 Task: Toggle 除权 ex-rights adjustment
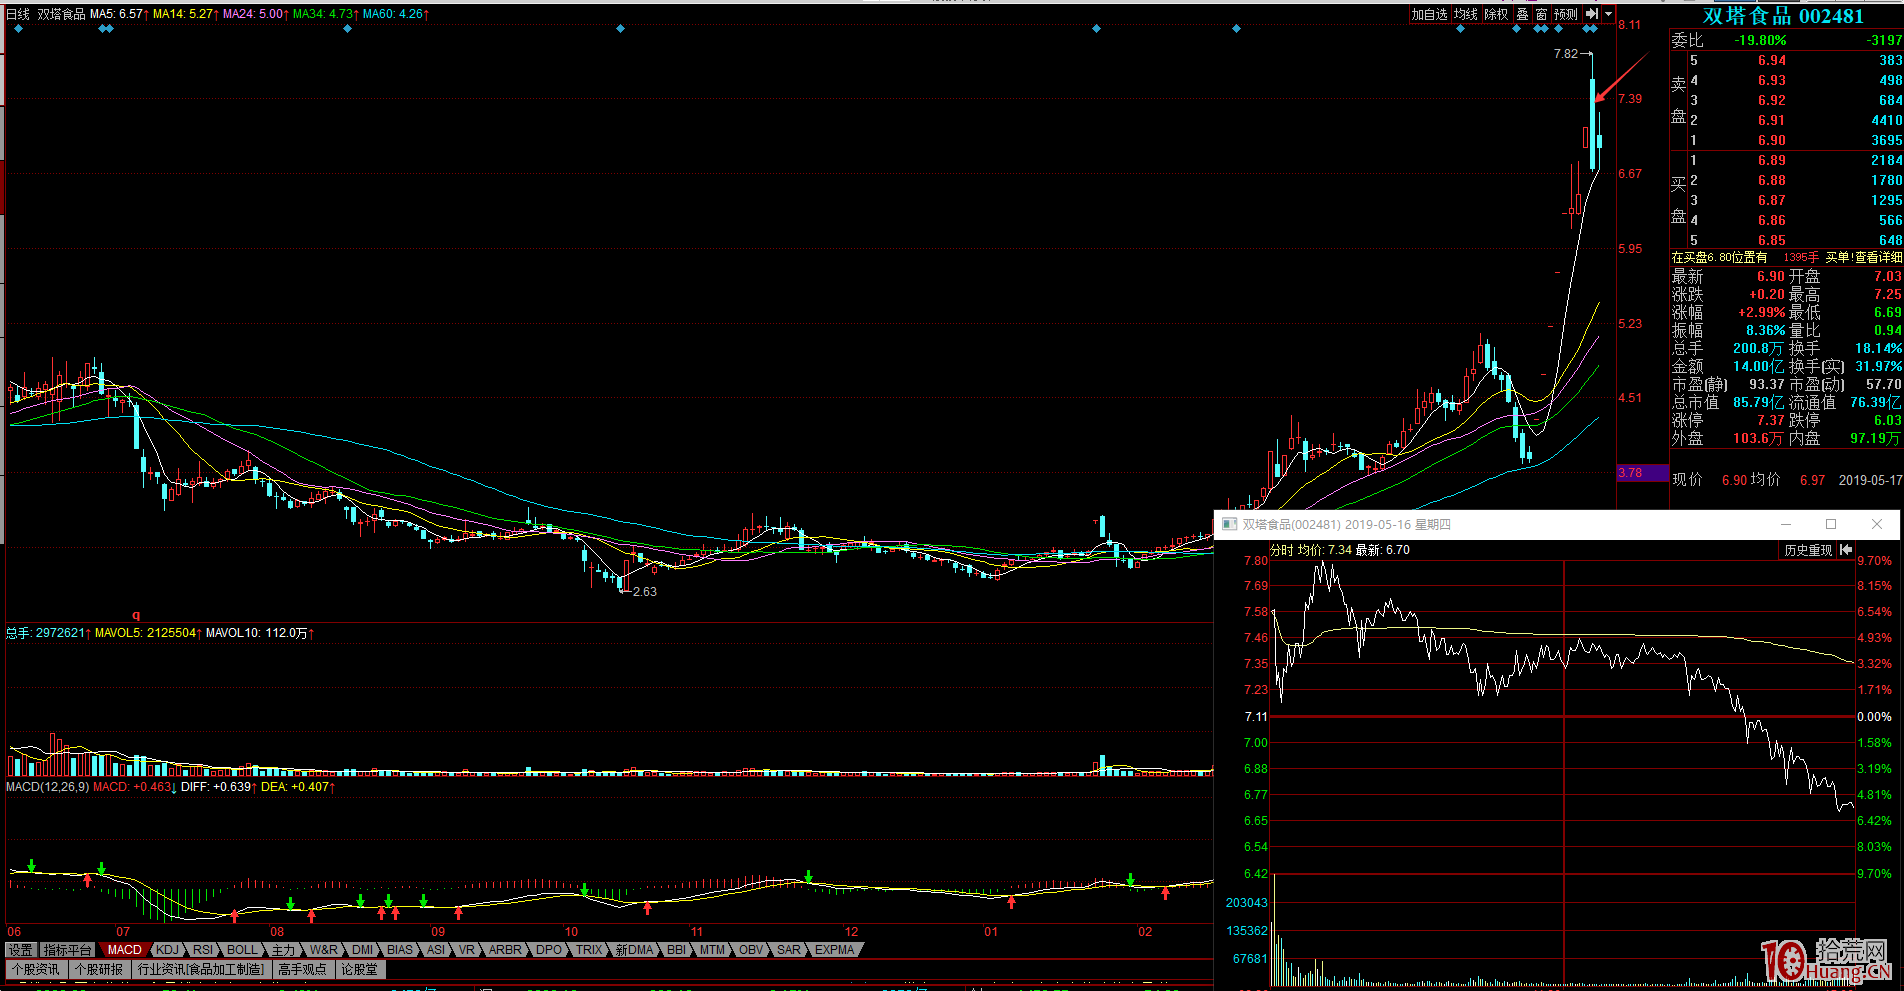(x=1496, y=14)
